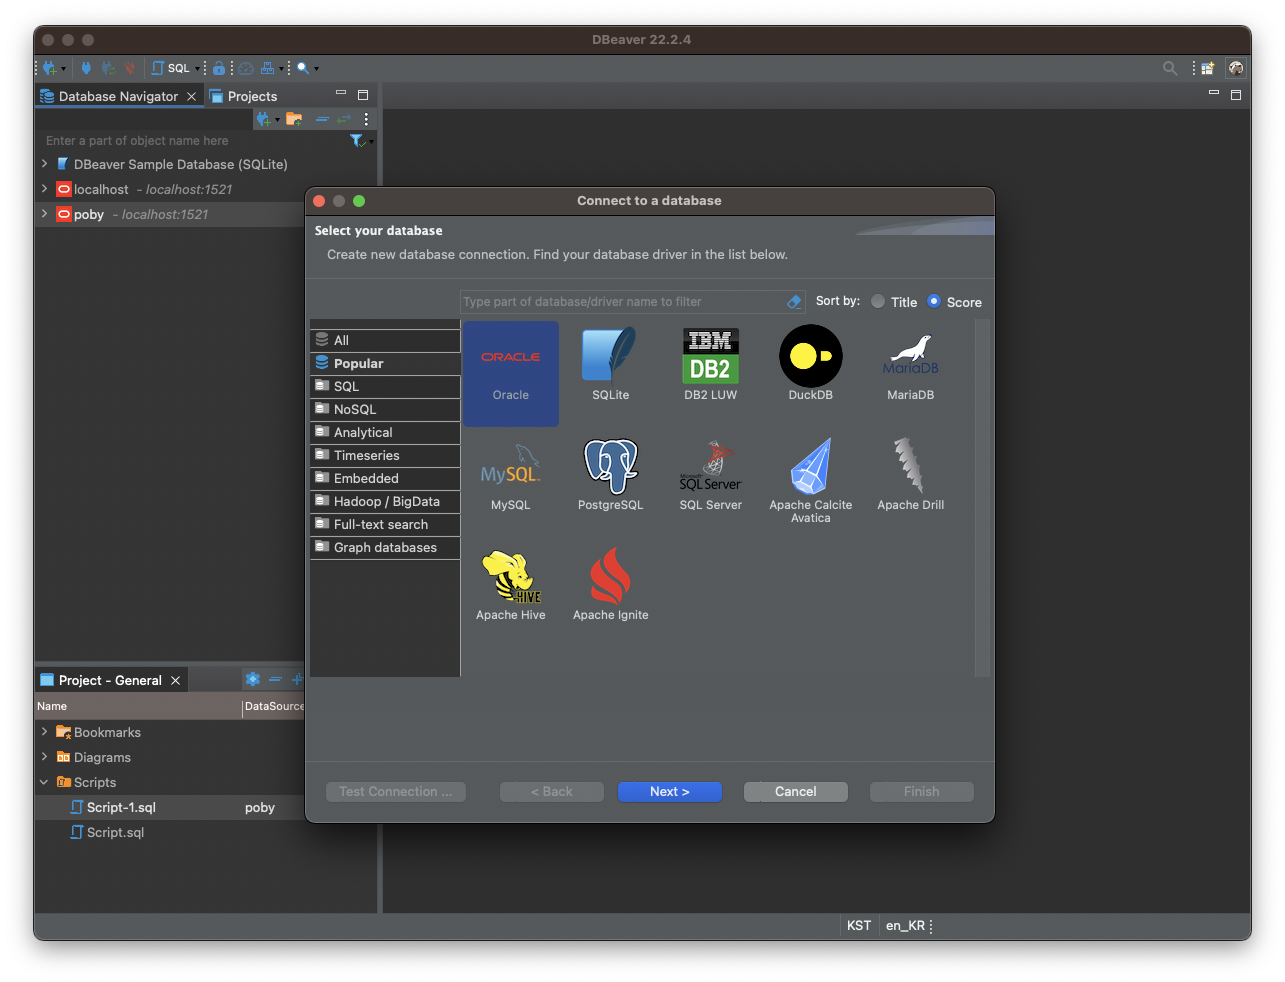Click New Connection plug icon in main toolbar
The width and height of the screenshot is (1285, 982).
(49, 68)
